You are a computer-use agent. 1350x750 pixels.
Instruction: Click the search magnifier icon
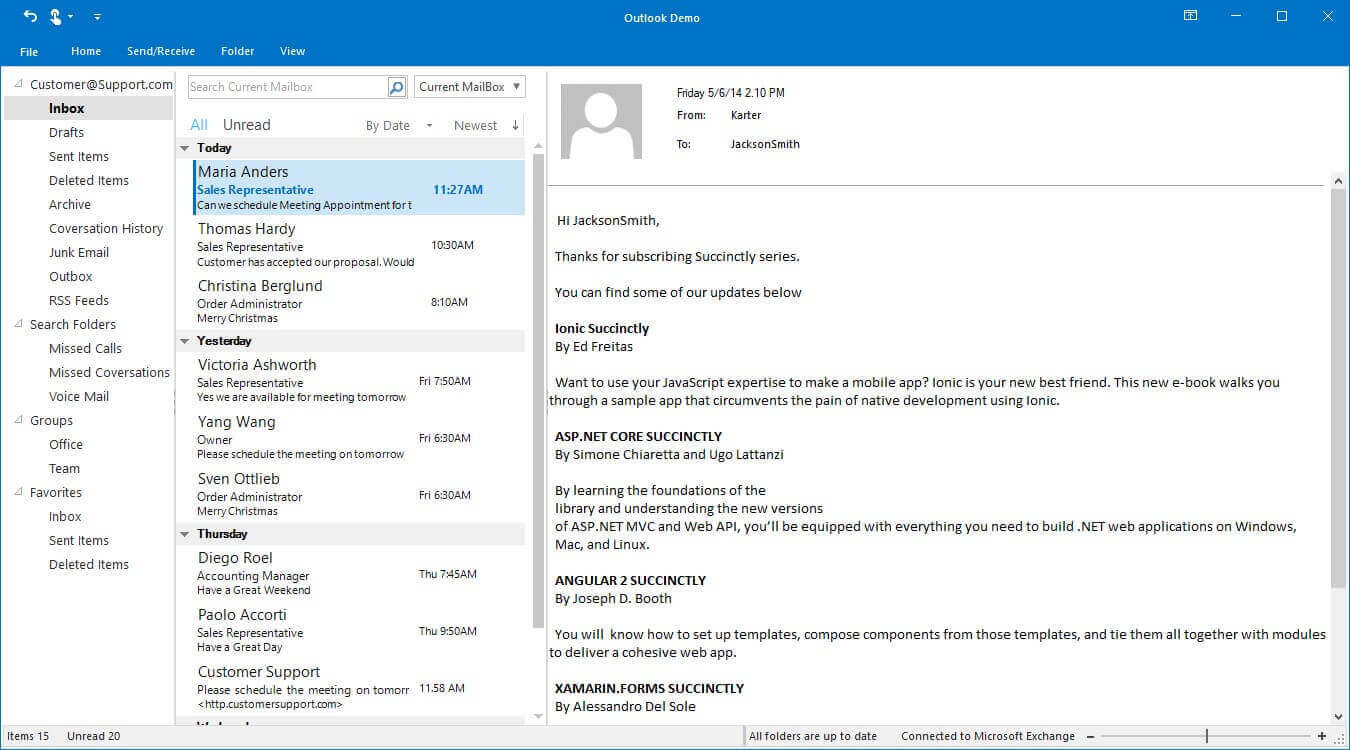(397, 87)
